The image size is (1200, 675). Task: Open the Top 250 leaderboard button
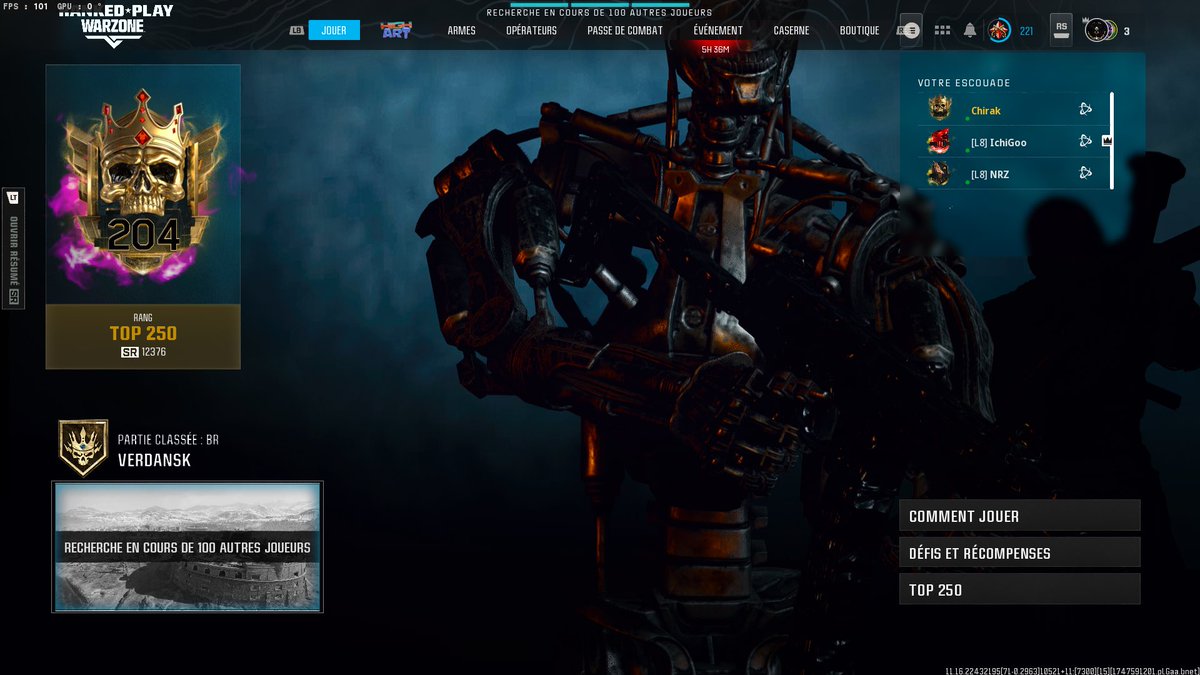(1020, 589)
